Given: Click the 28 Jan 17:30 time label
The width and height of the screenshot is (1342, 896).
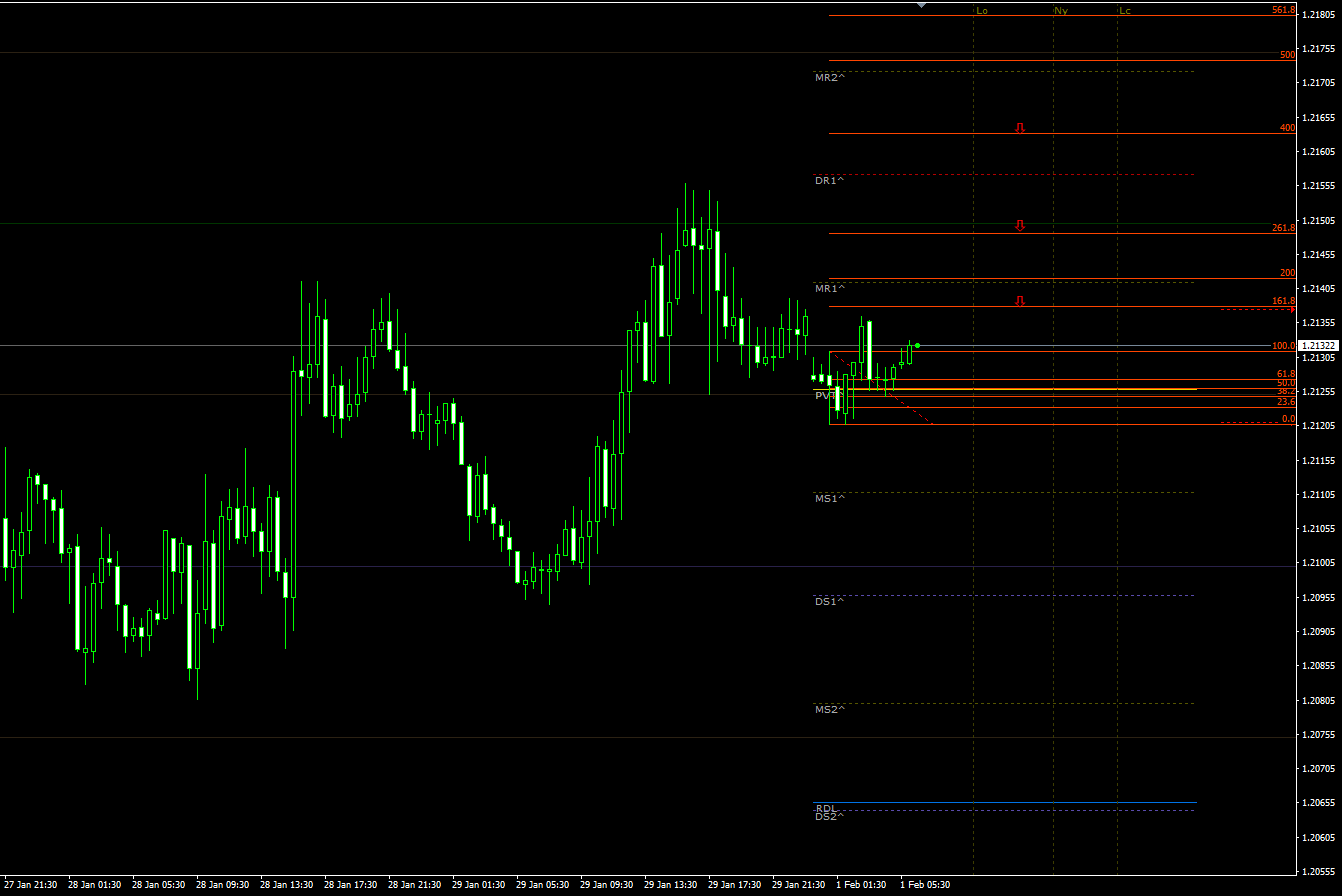Looking at the screenshot, I should tap(351, 885).
